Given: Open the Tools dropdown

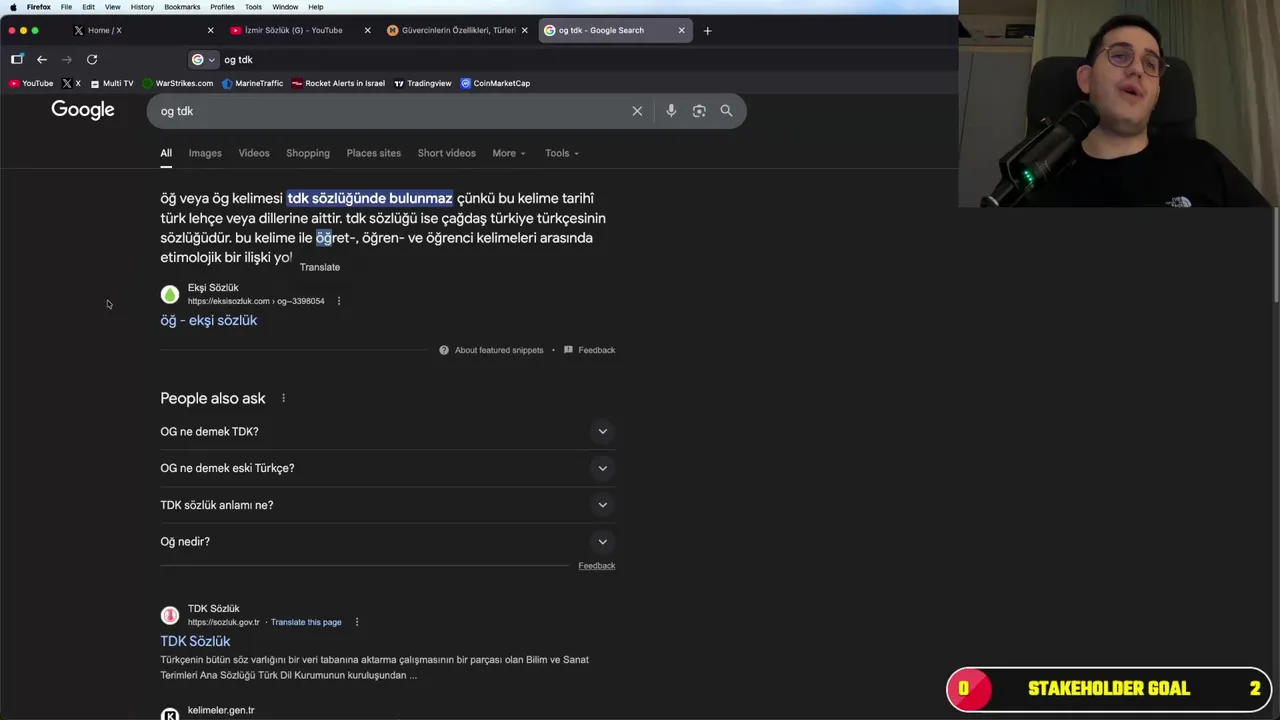Looking at the screenshot, I should tap(561, 153).
